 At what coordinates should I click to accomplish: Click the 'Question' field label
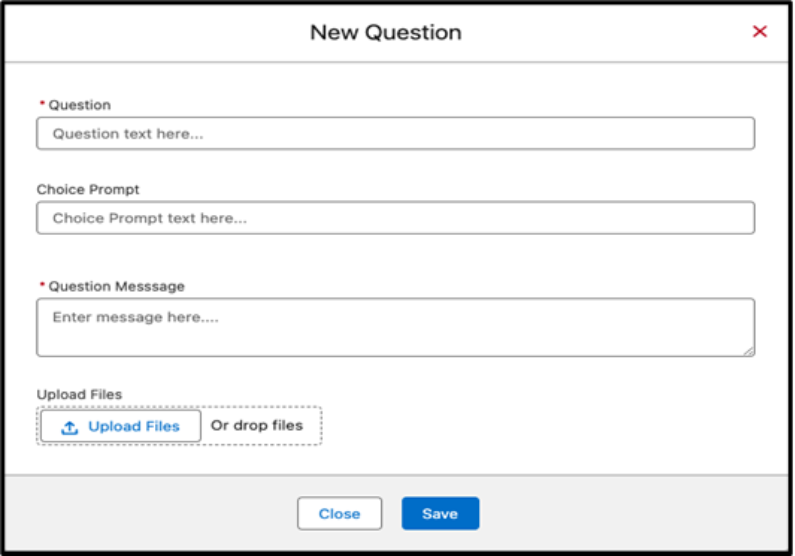pyautogui.click(x=80, y=105)
